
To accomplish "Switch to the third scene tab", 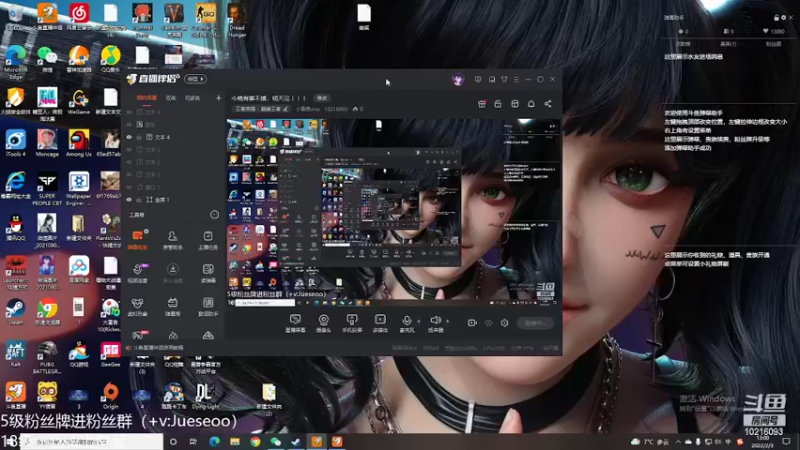I will (x=192, y=98).
